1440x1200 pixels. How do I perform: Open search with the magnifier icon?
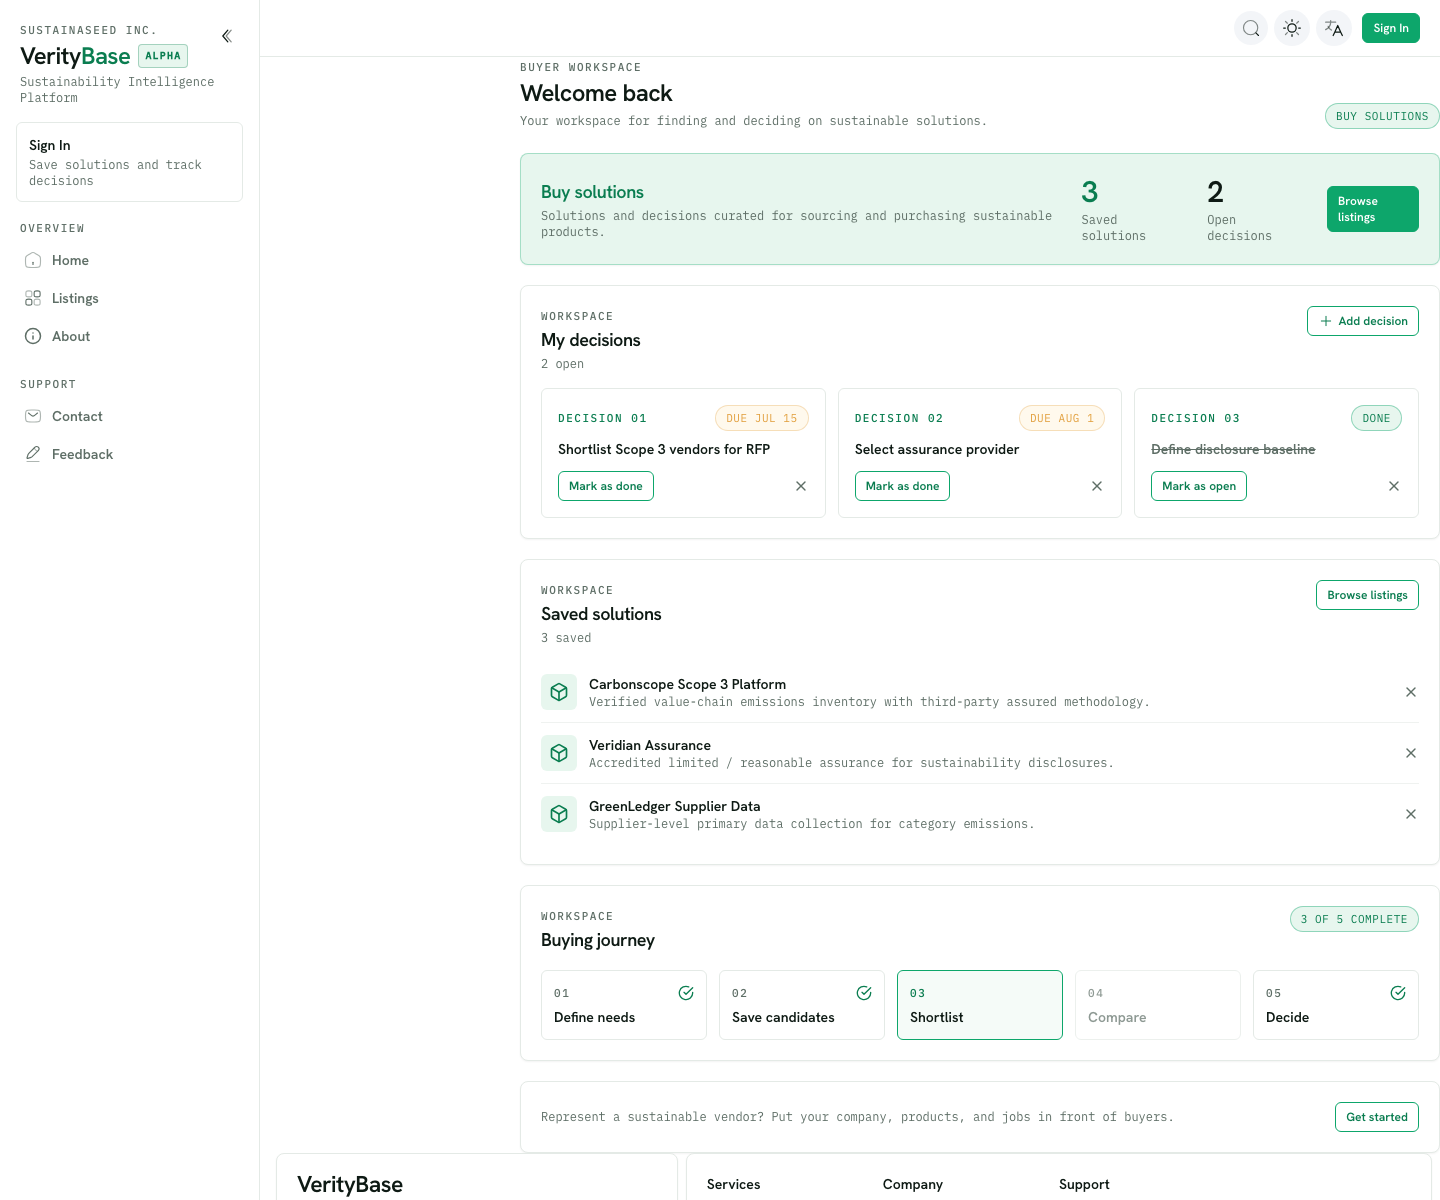pos(1251,28)
